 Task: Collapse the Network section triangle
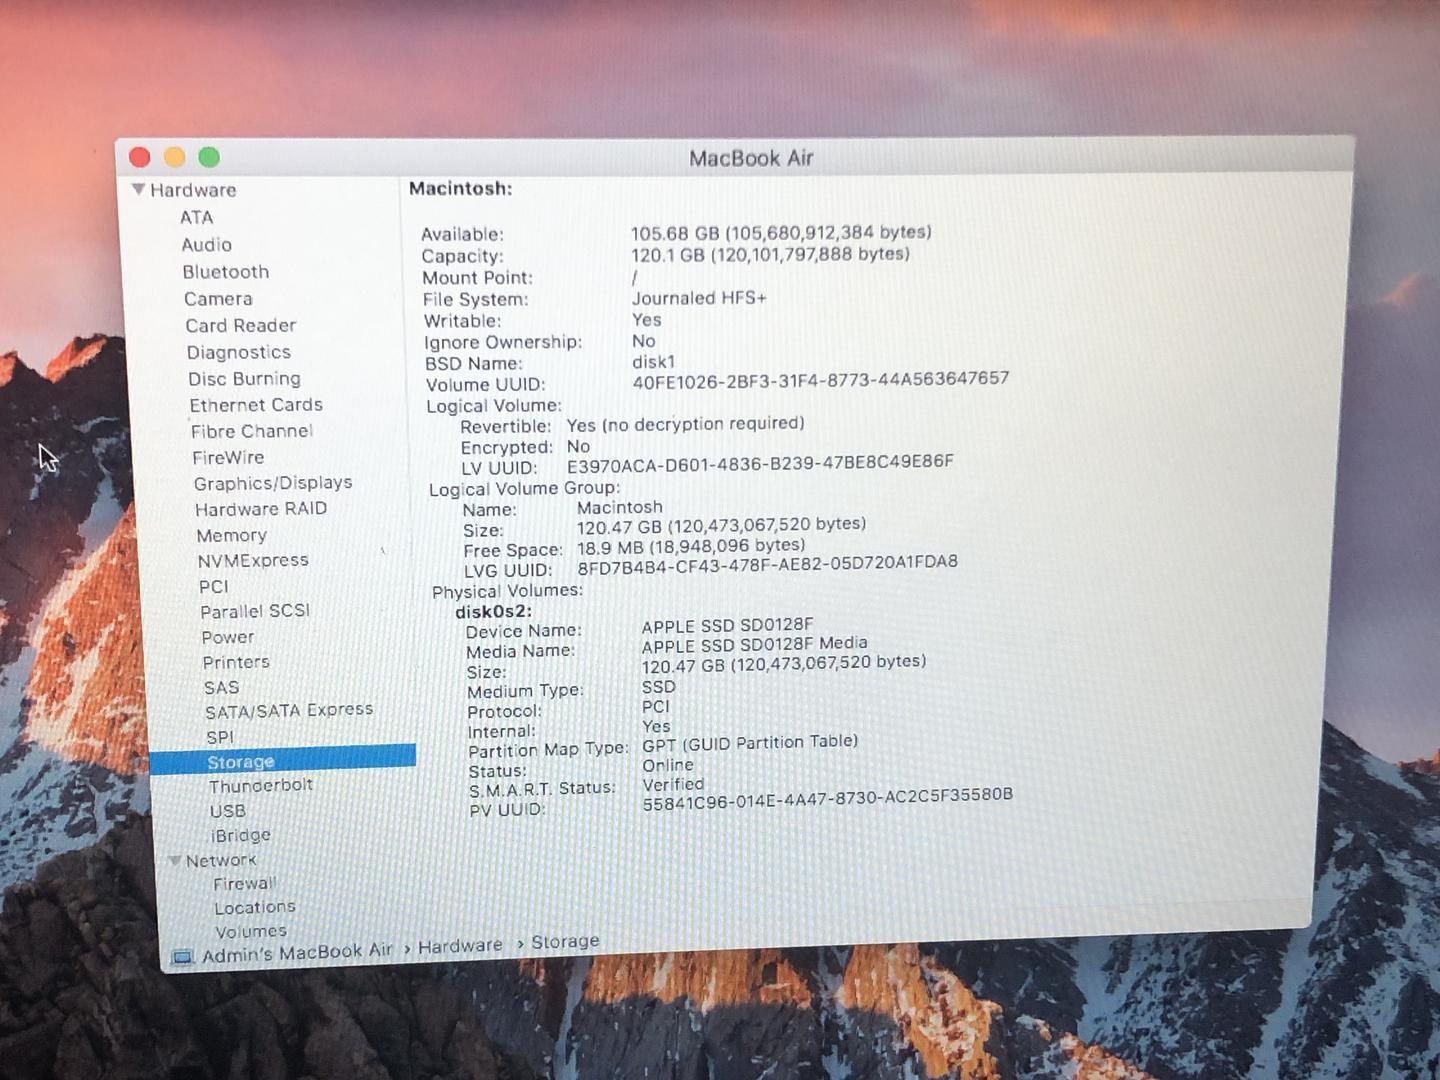click(x=175, y=860)
